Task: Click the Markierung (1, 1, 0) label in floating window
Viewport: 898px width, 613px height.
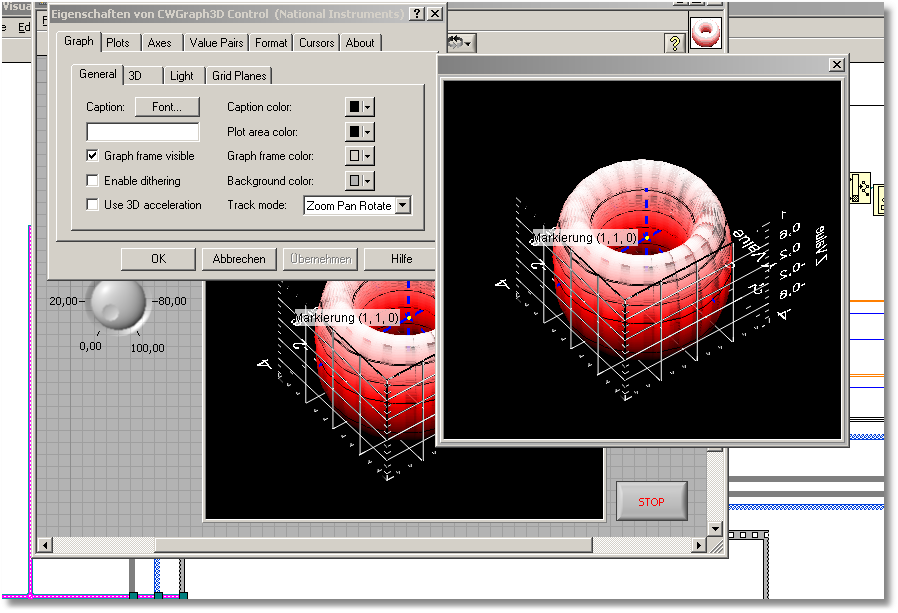Action: coord(585,237)
